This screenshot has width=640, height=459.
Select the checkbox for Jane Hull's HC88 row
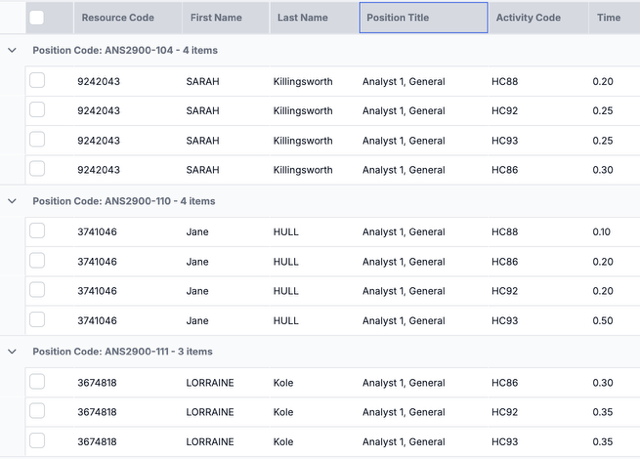pos(37,231)
